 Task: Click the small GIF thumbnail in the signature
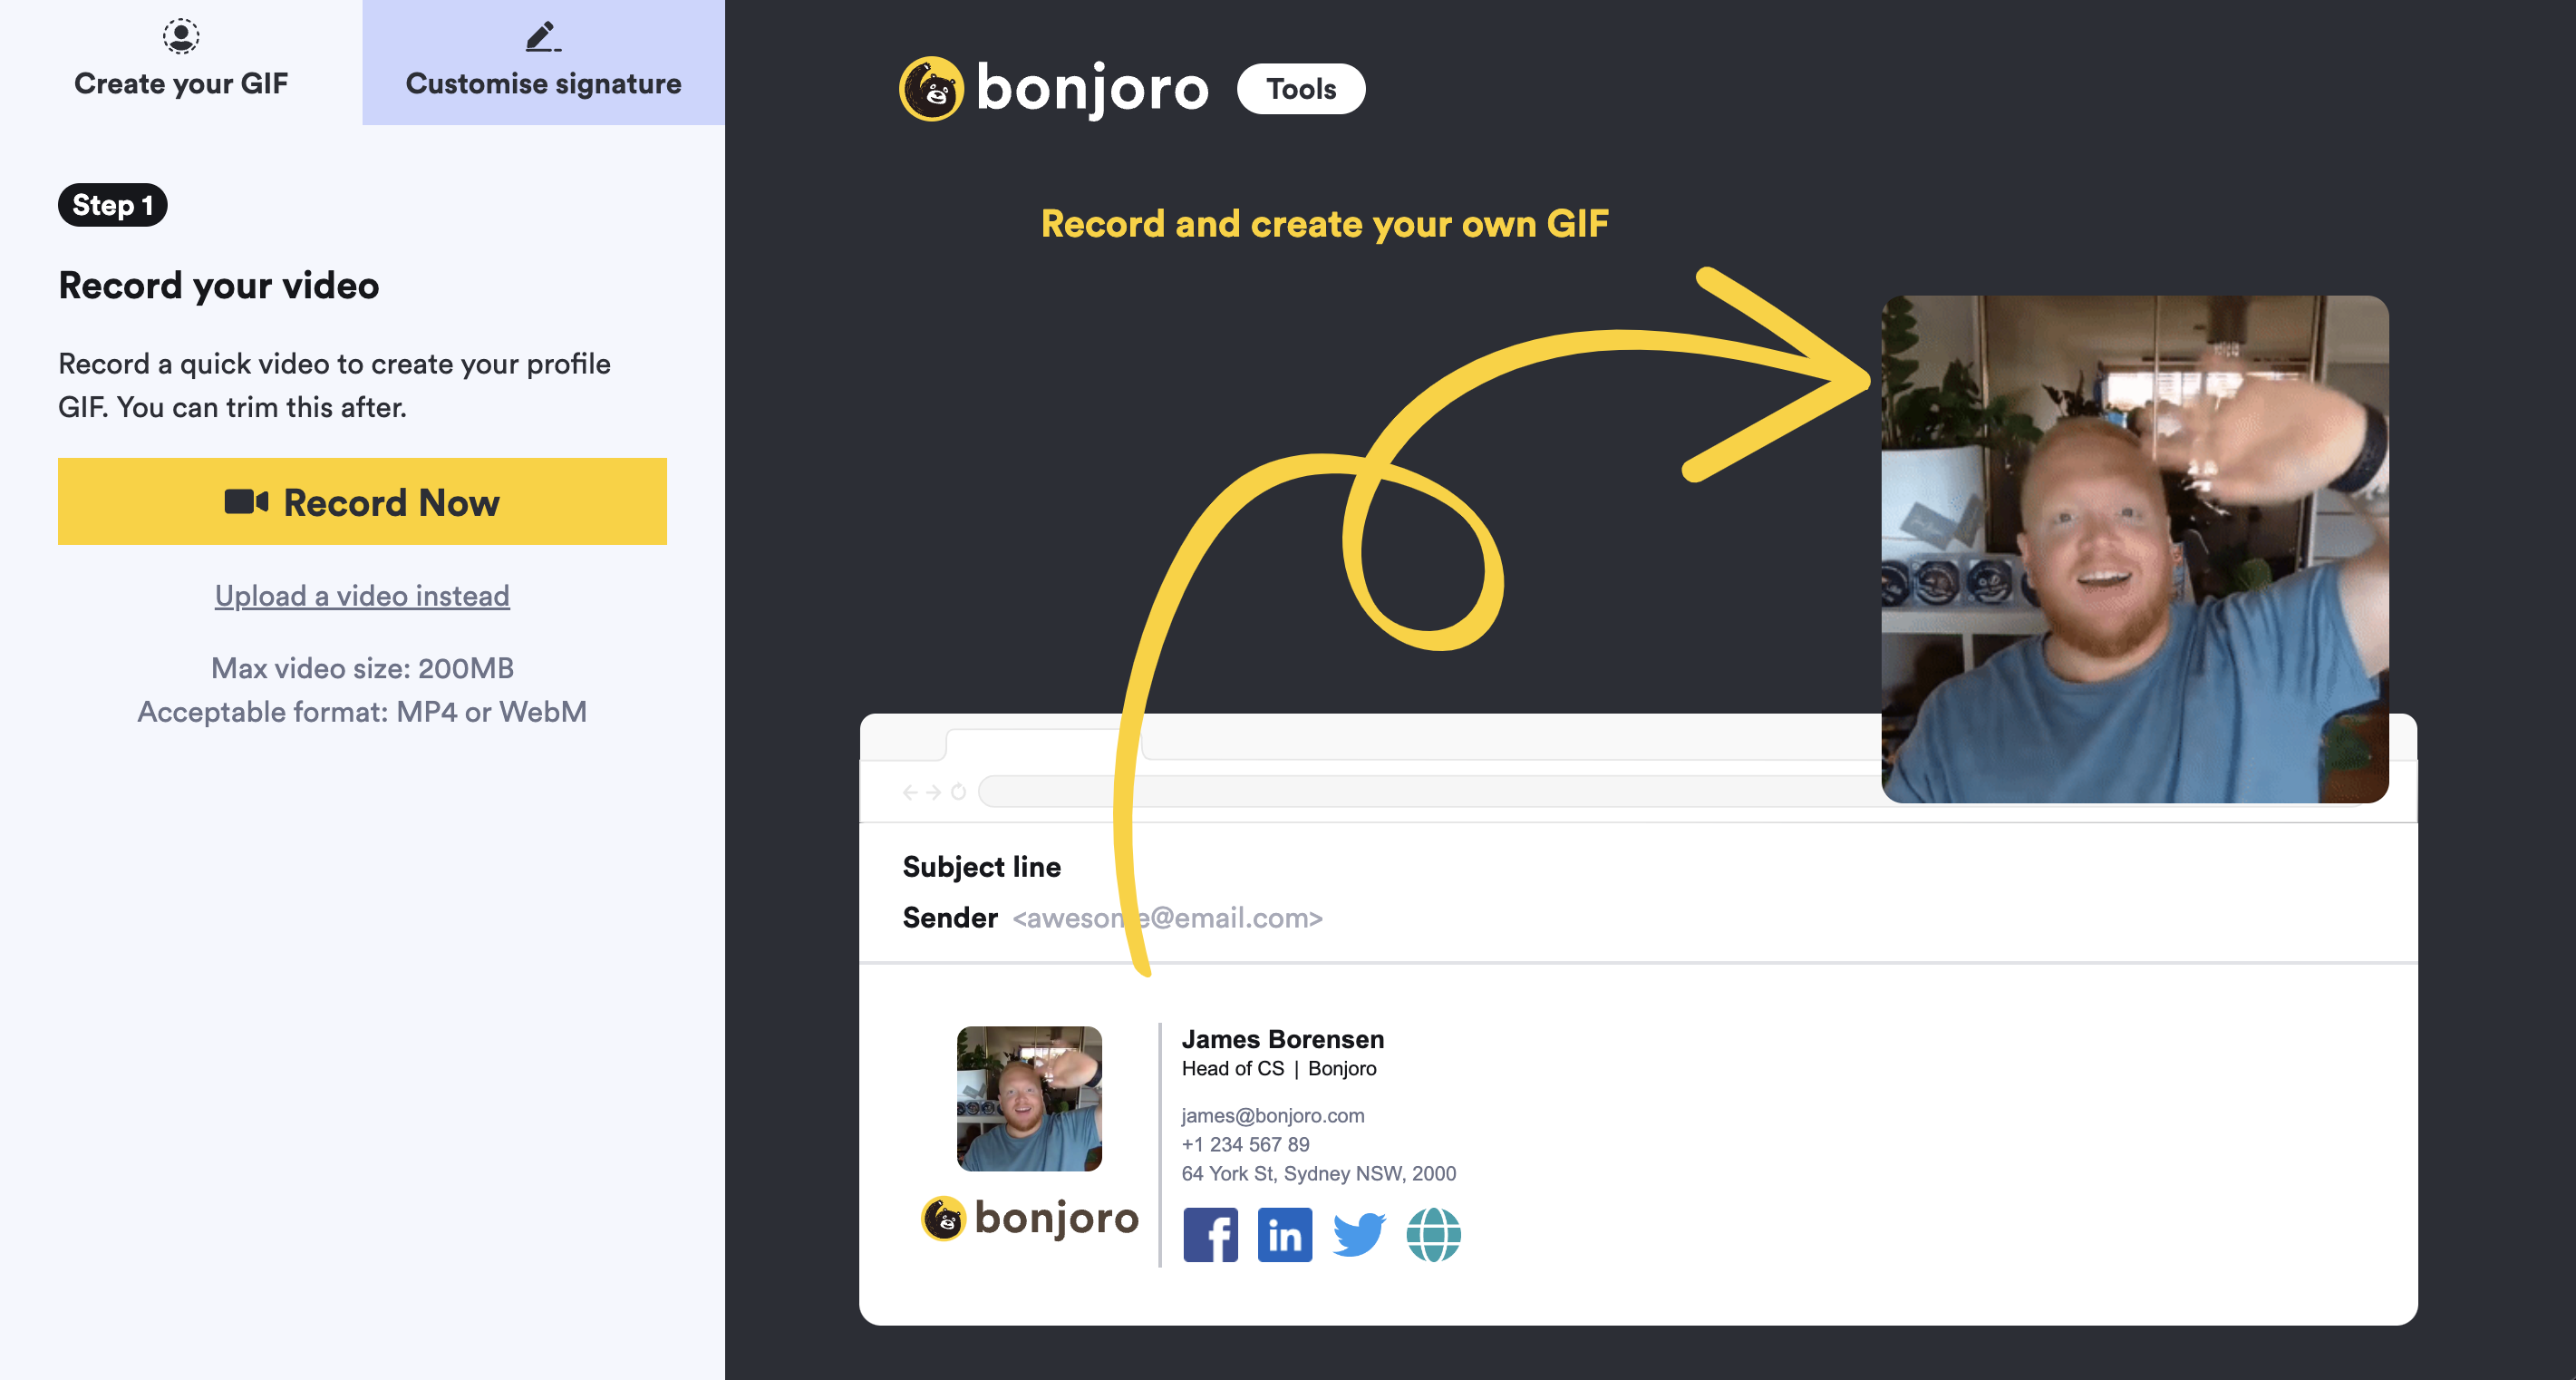tap(1029, 1098)
